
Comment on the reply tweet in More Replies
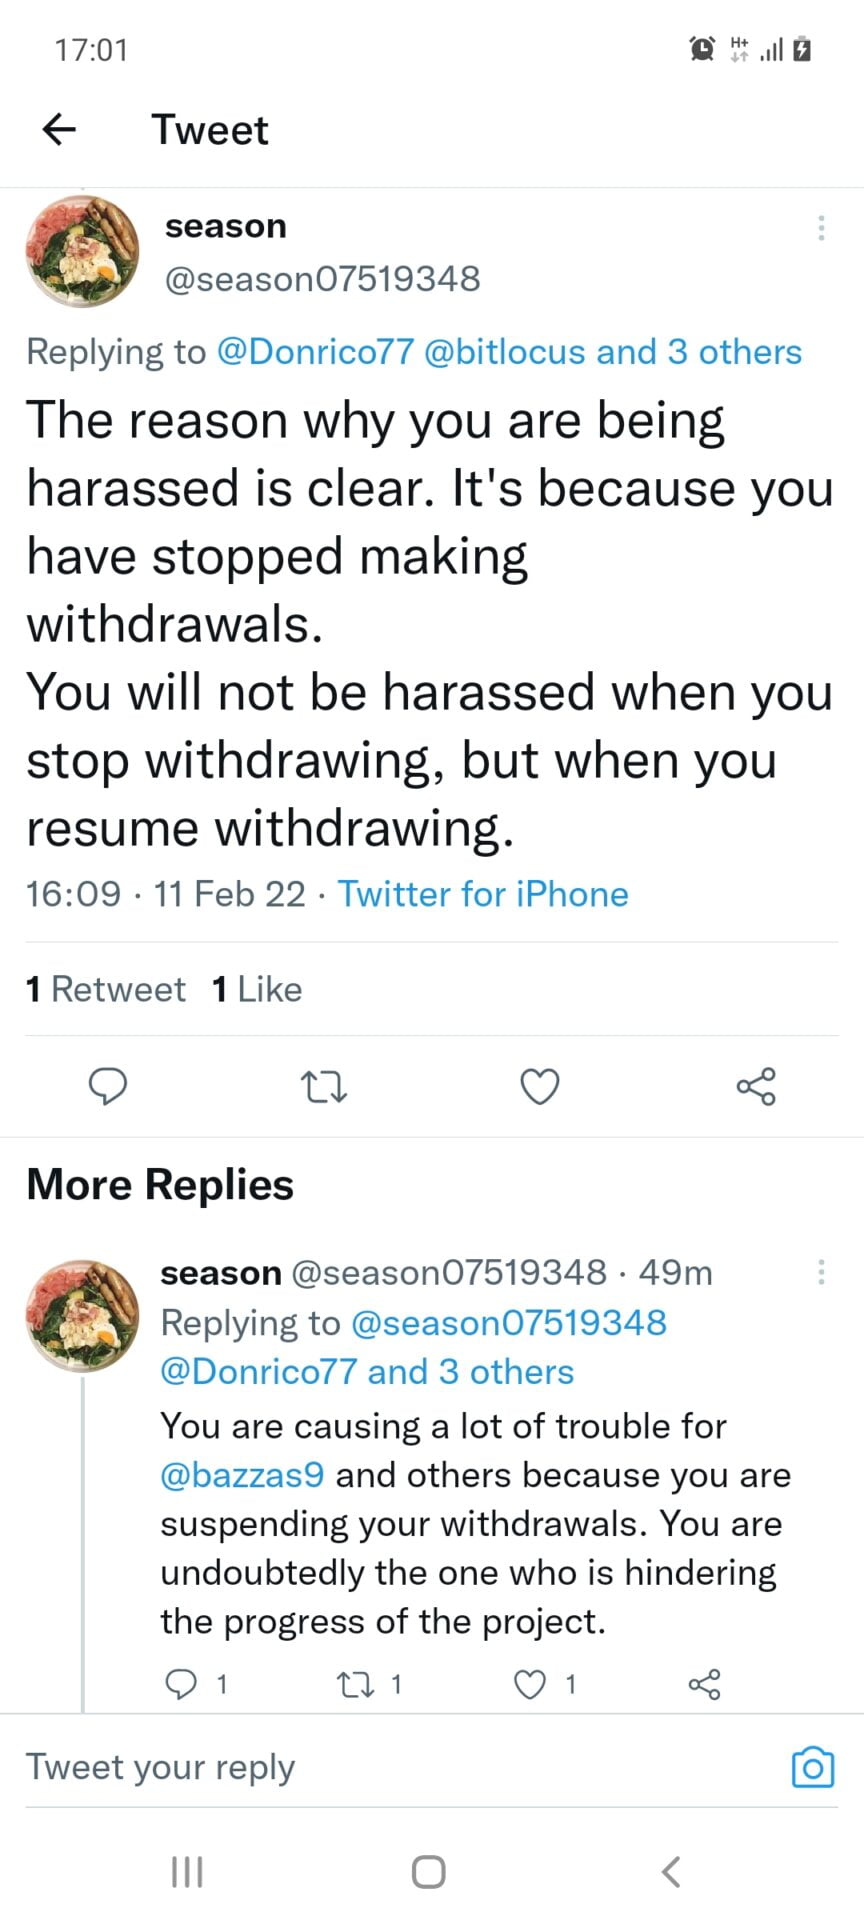coord(181,1685)
